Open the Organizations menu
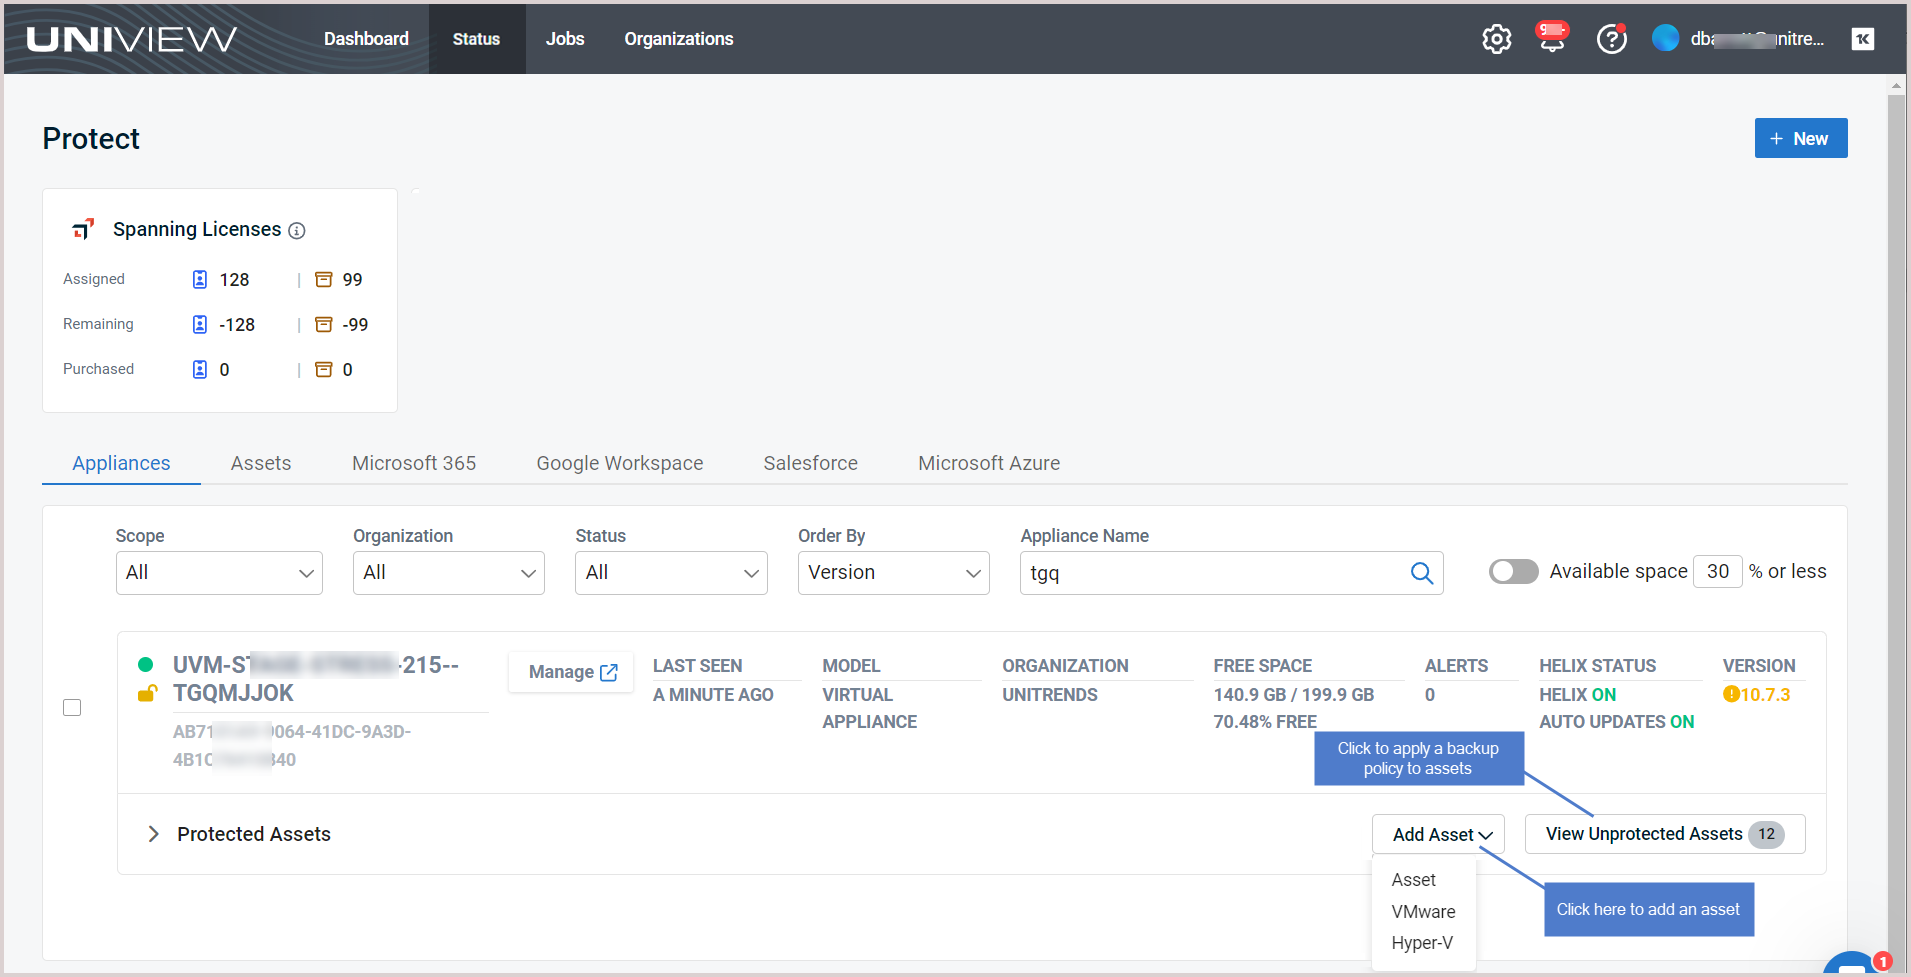1911x977 pixels. pos(679,39)
